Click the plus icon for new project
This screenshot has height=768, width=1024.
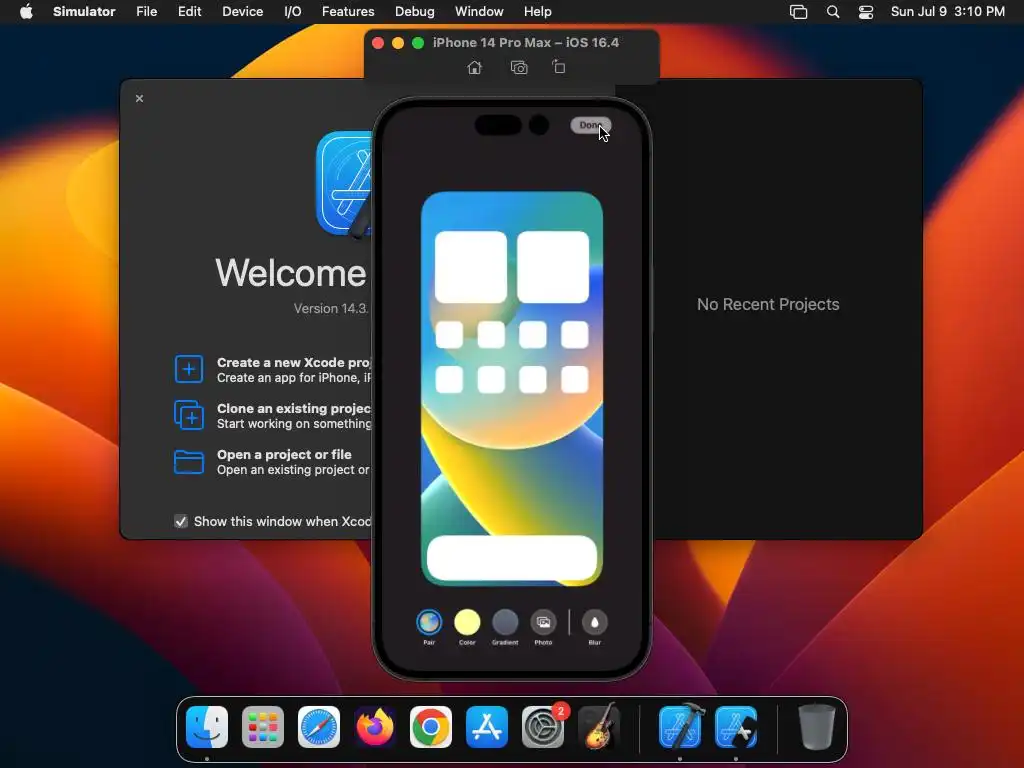[189, 369]
